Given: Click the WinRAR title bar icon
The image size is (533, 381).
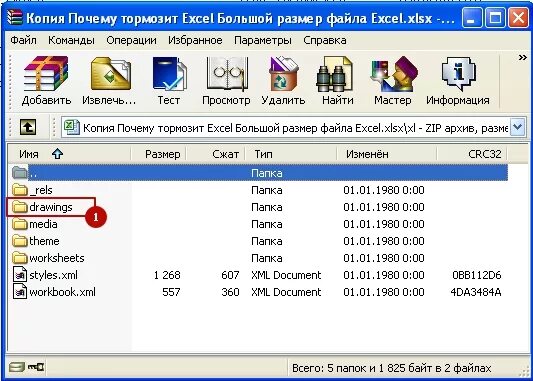Looking at the screenshot, I should (x=15, y=17).
